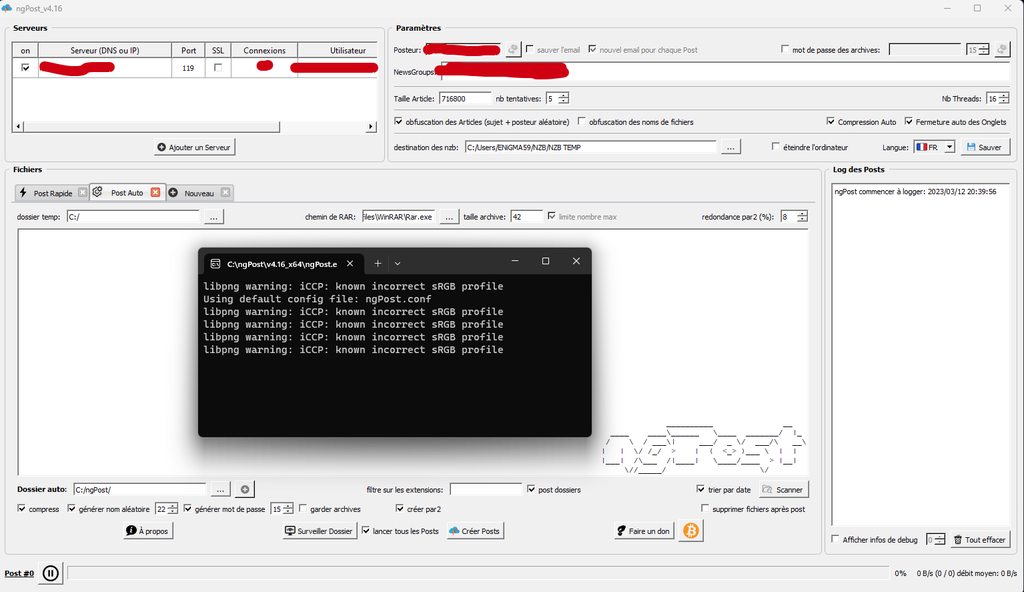The height and width of the screenshot is (592, 1024).
Task: Toggle the SSL checkbox for the server
Action: point(218,67)
